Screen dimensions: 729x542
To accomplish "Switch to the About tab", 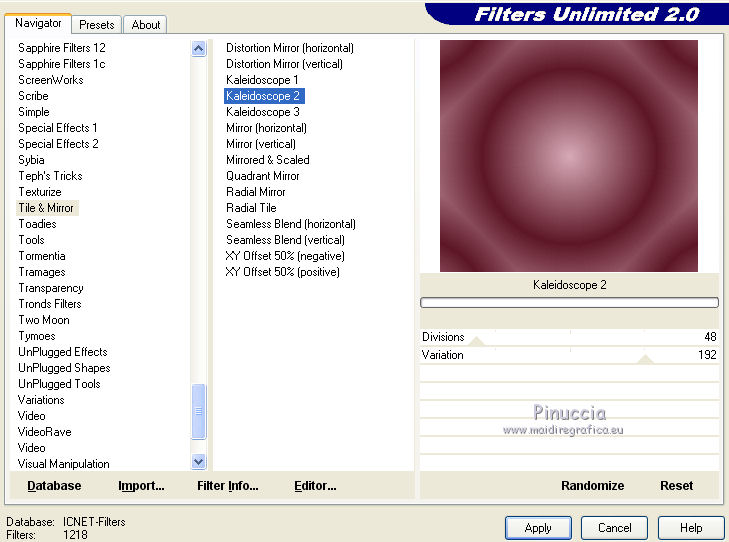I will click(x=146, y=25).
